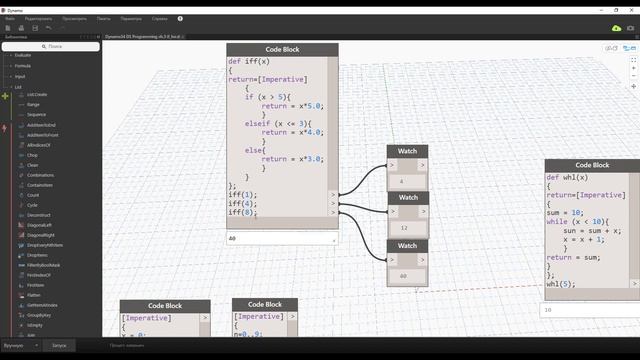Image resolution: width=640 pixels, height=360 pixels.
Task: Click the ContainsItem library node
Action: coord(40,185)
